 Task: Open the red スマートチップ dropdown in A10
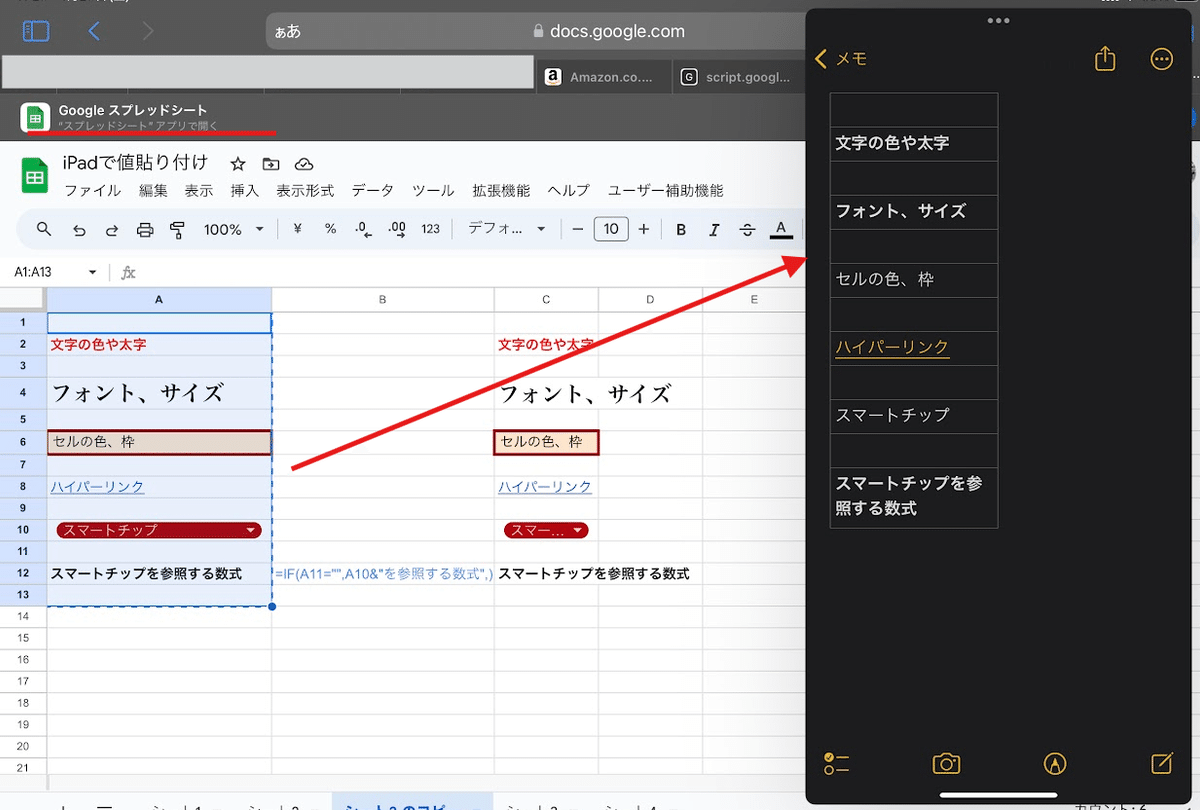point(251,530)
